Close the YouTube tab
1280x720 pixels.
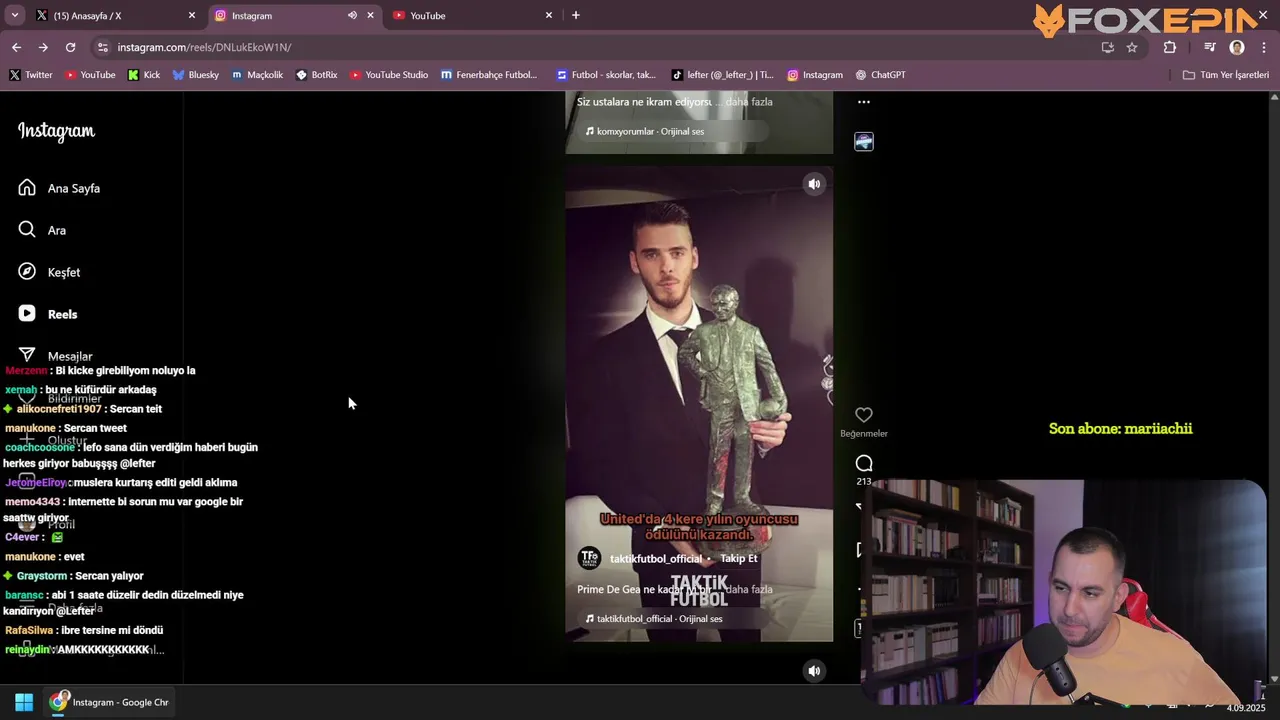point(548,15)
